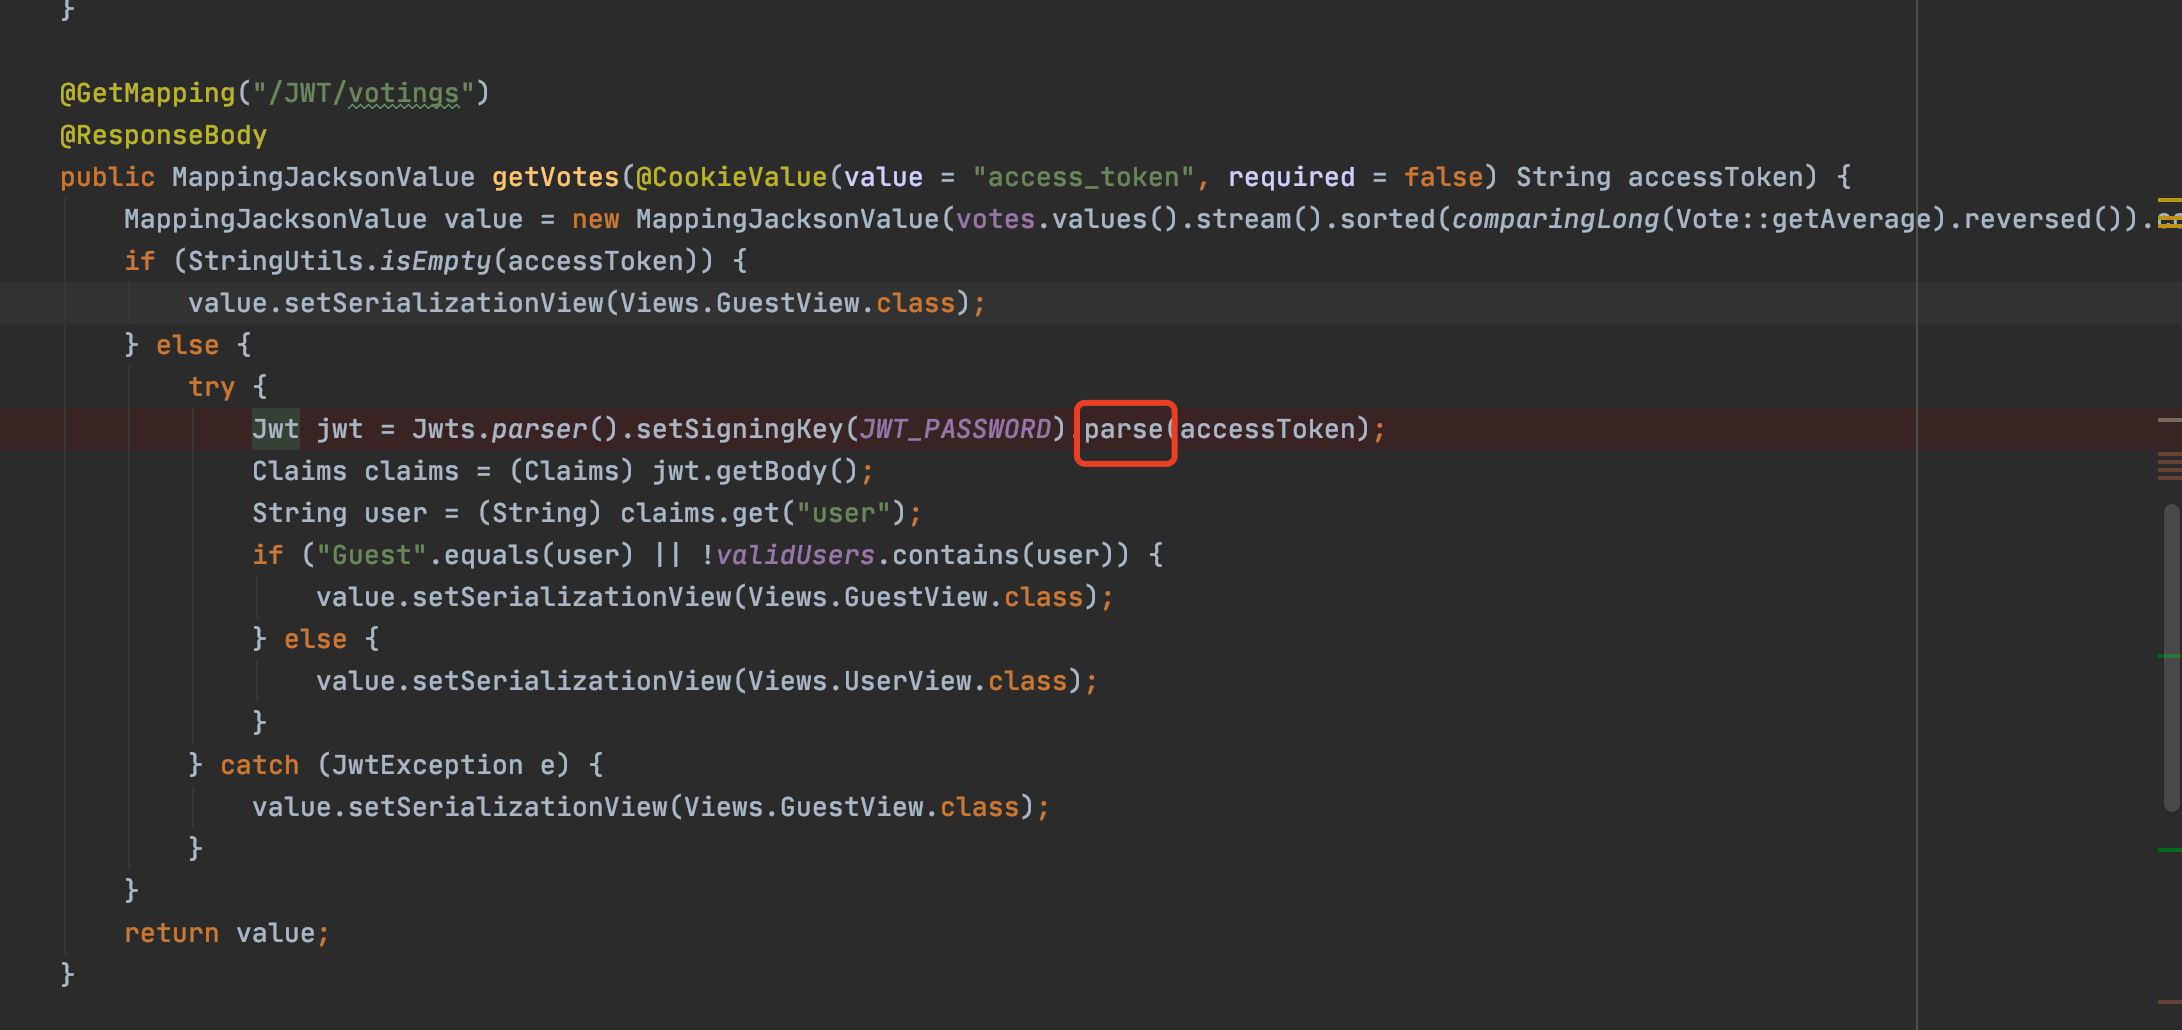
Task: Click the comparingLong static method call
Action: coord(1555,220)
